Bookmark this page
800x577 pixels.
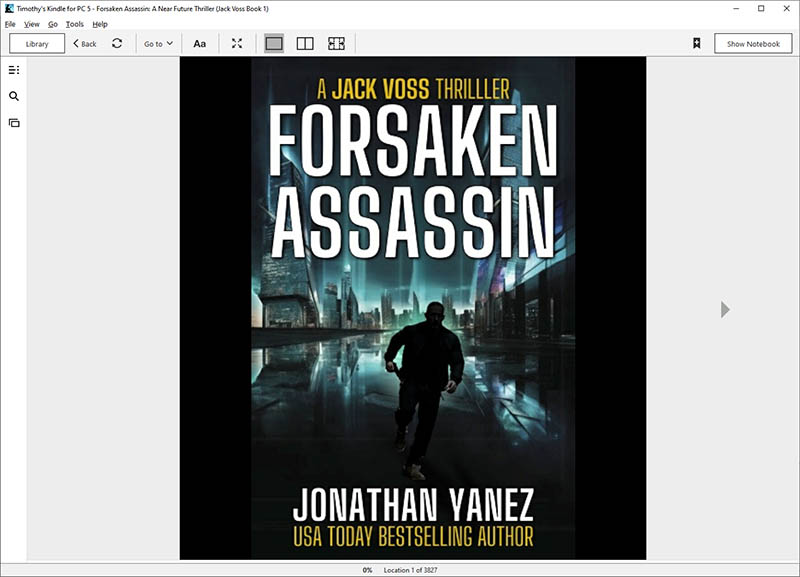[696, 44]
